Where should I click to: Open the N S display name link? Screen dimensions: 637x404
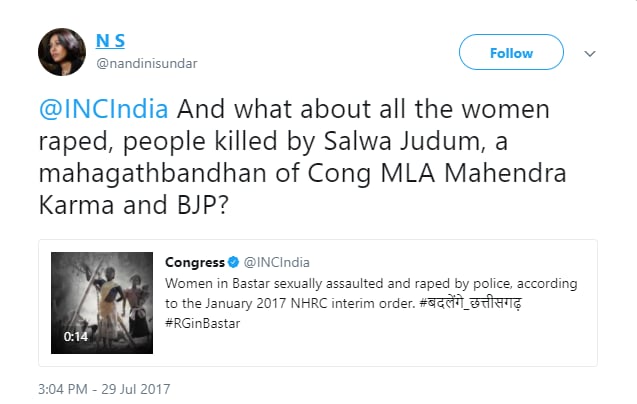click(110, 40)
